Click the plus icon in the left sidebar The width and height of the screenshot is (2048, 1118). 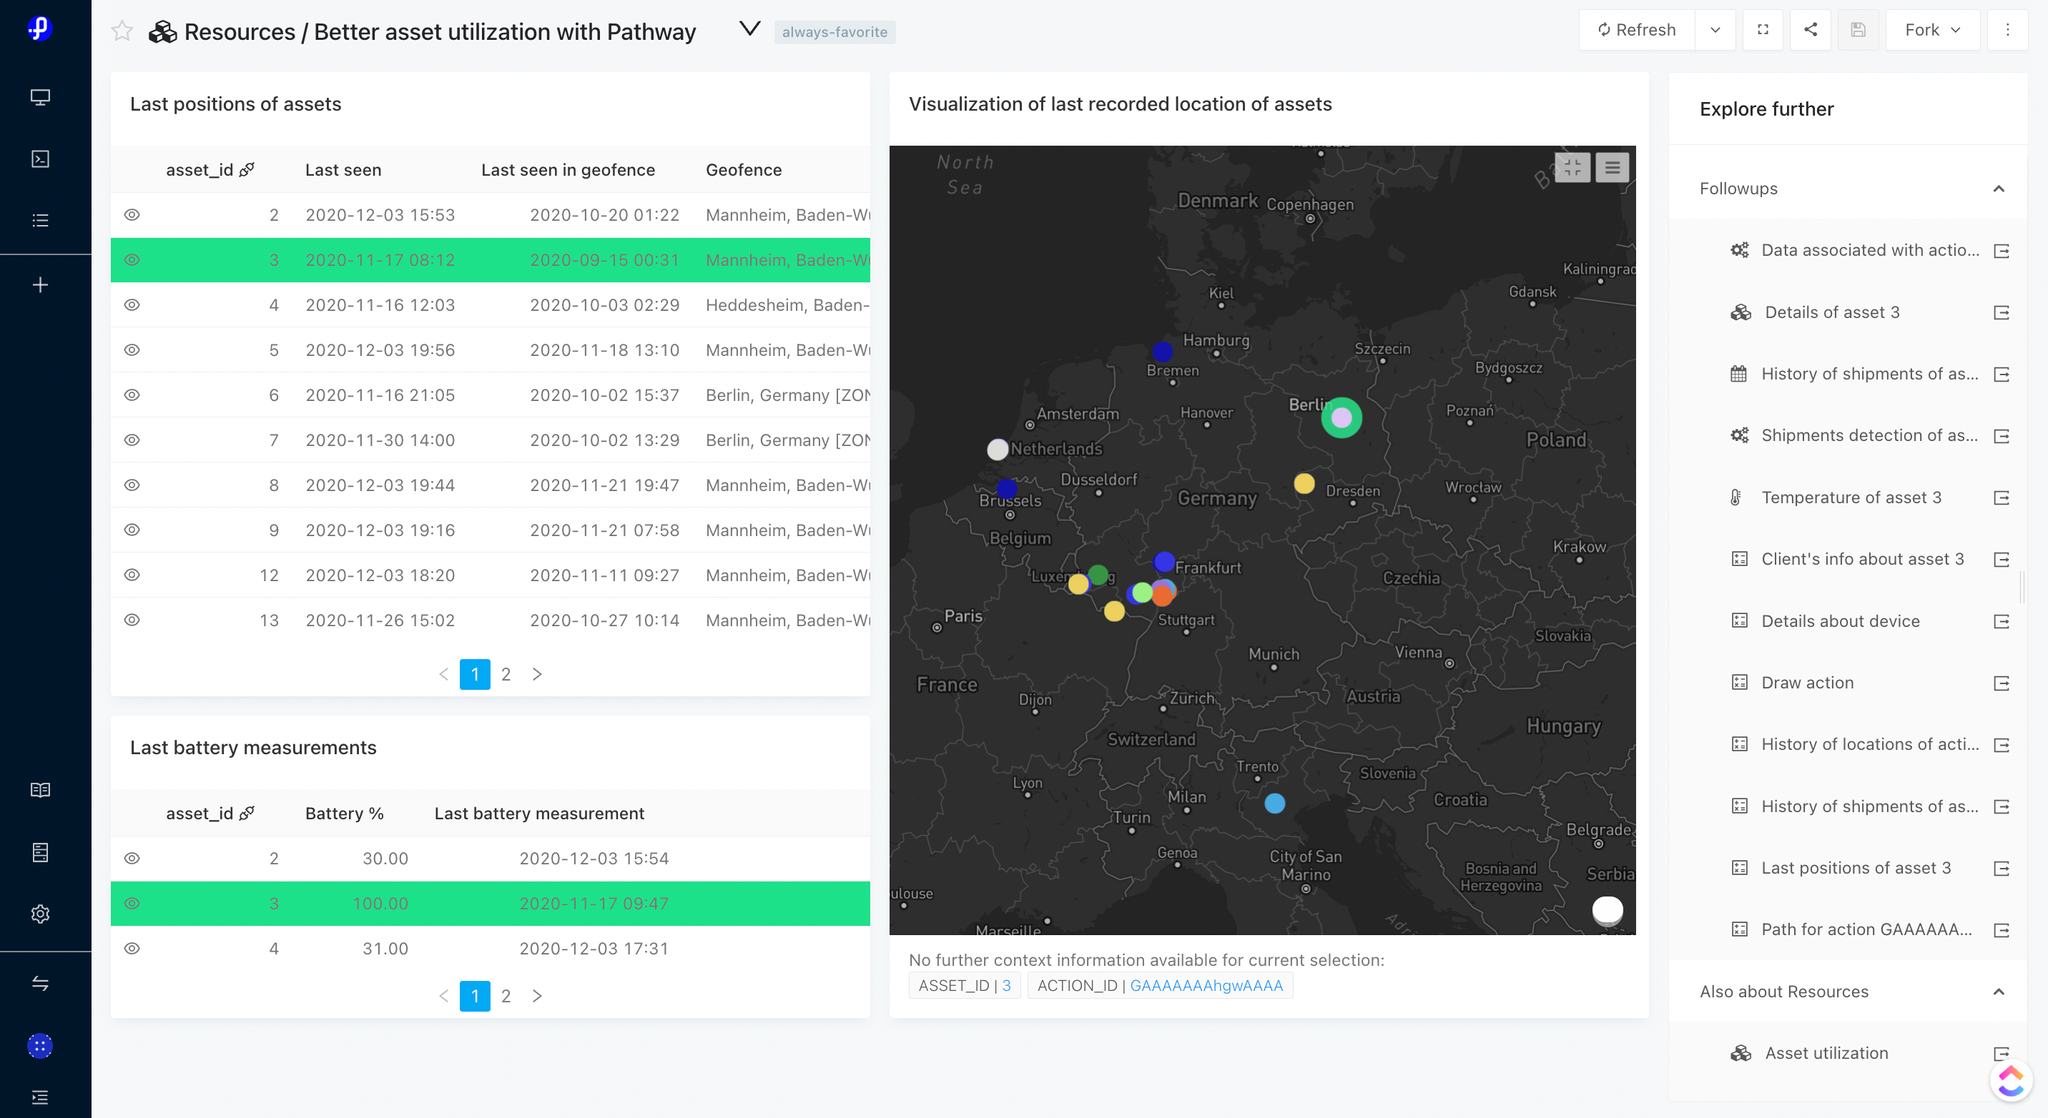point(40,284)
